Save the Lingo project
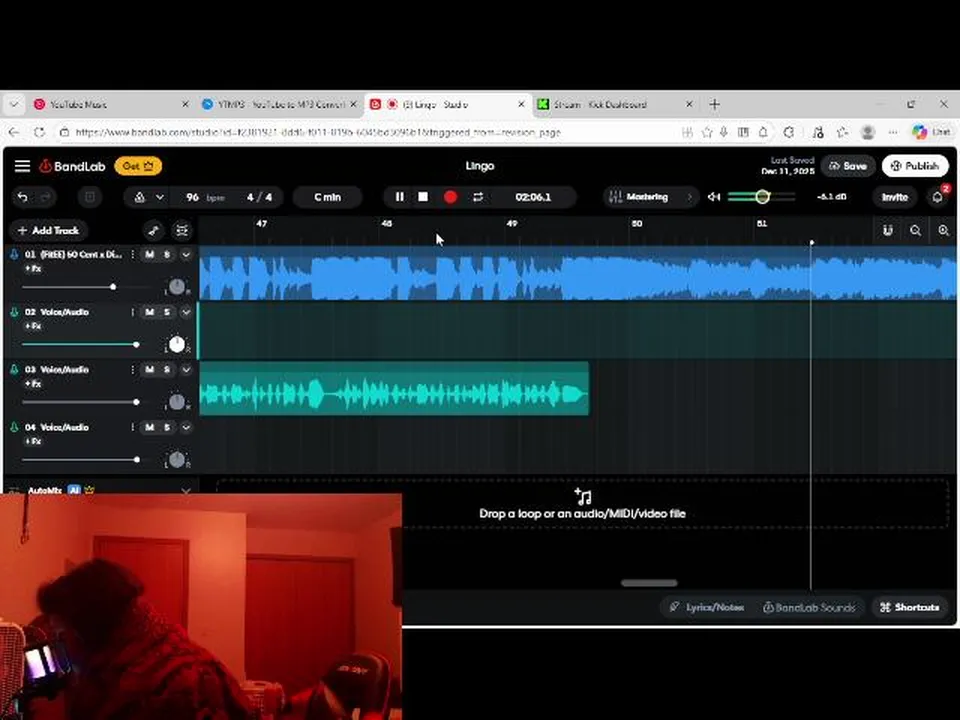Screen dimensions: 960x720 [x=848, y=166]
